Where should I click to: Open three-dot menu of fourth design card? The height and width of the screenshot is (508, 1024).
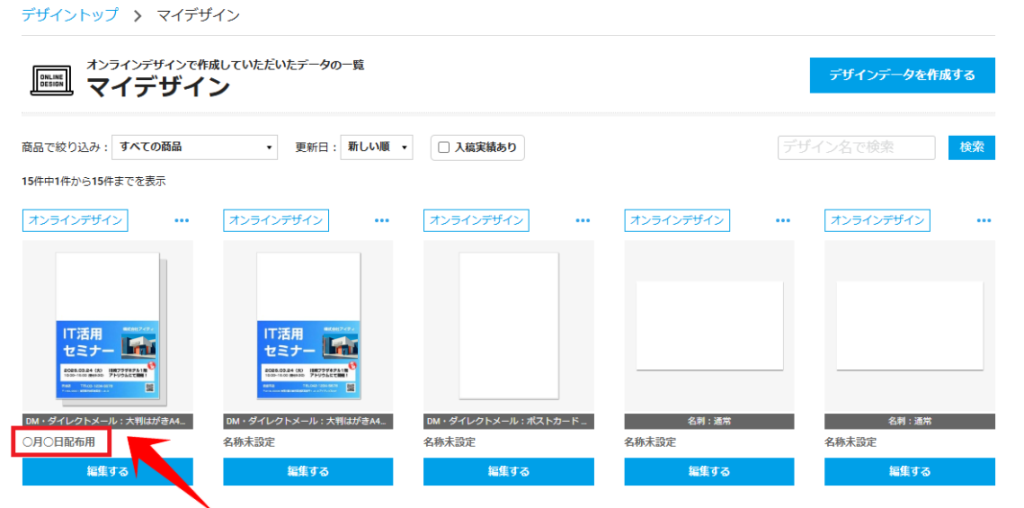click(x=783, y=220)
